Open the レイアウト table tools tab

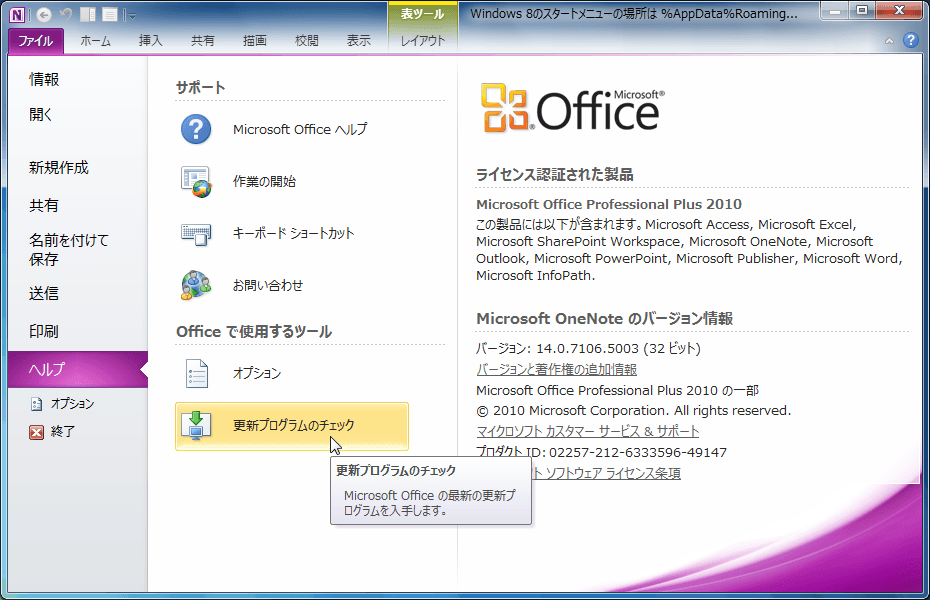423,41
